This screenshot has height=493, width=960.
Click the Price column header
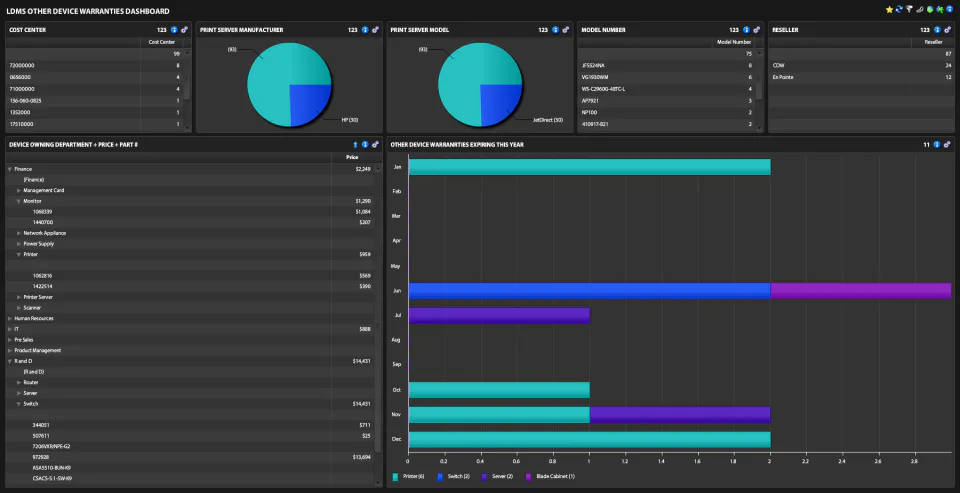coord(353,157)
